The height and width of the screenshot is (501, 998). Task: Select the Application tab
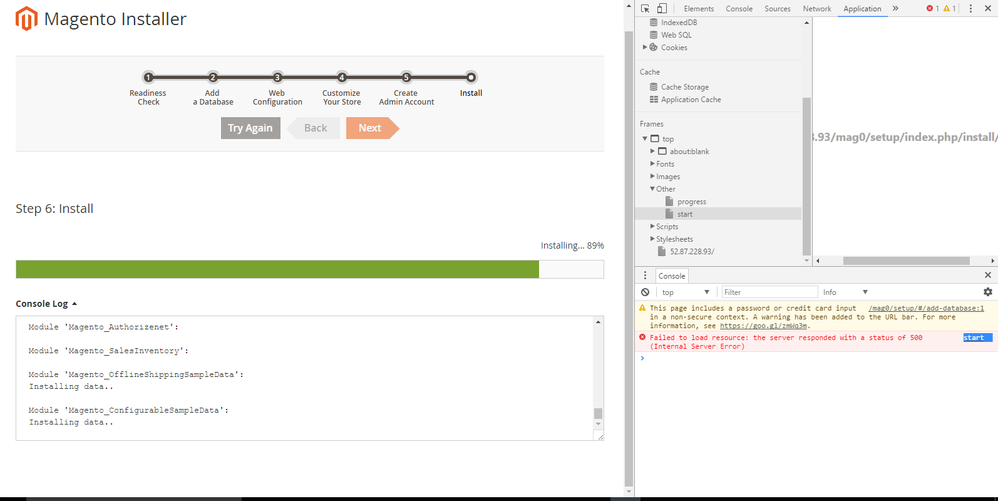point(862,8)
